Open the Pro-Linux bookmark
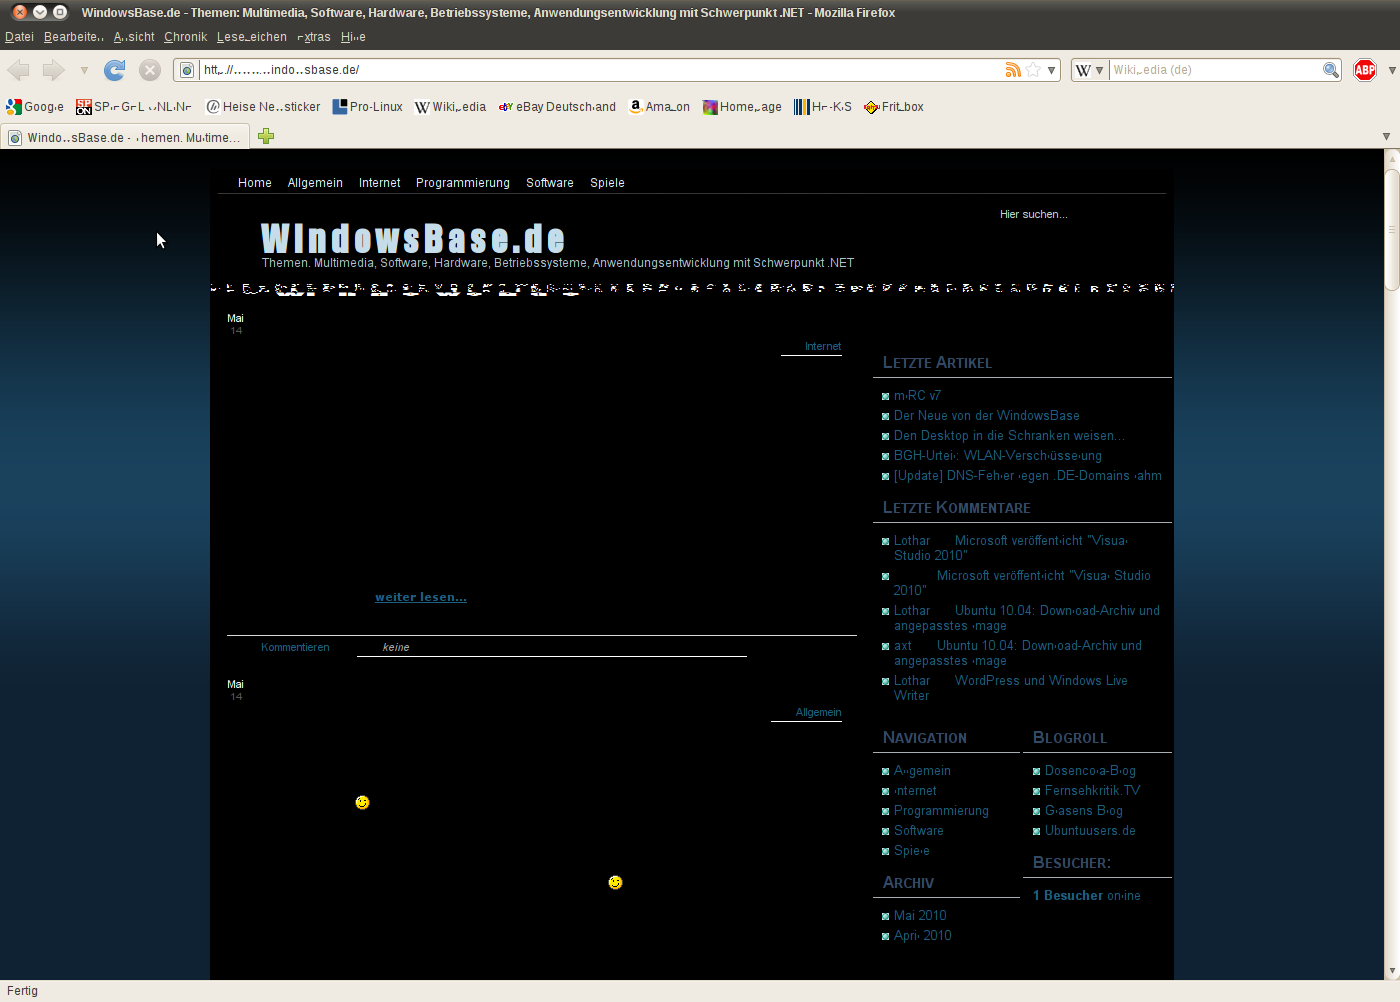This screenshot has width=1400, height=1002. [x=367, y=107]
